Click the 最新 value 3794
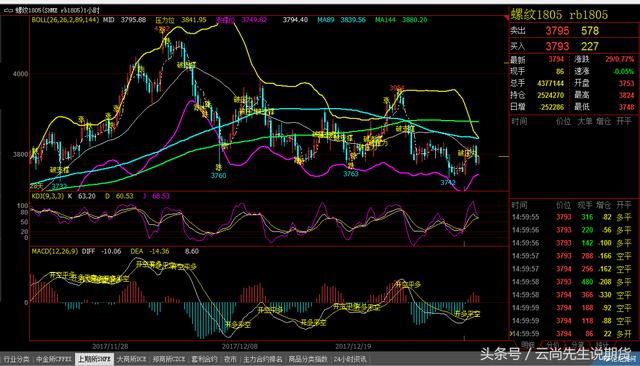The height and width of the screenshot is (366, 640). pyautogui.click(x=556, y=60)
